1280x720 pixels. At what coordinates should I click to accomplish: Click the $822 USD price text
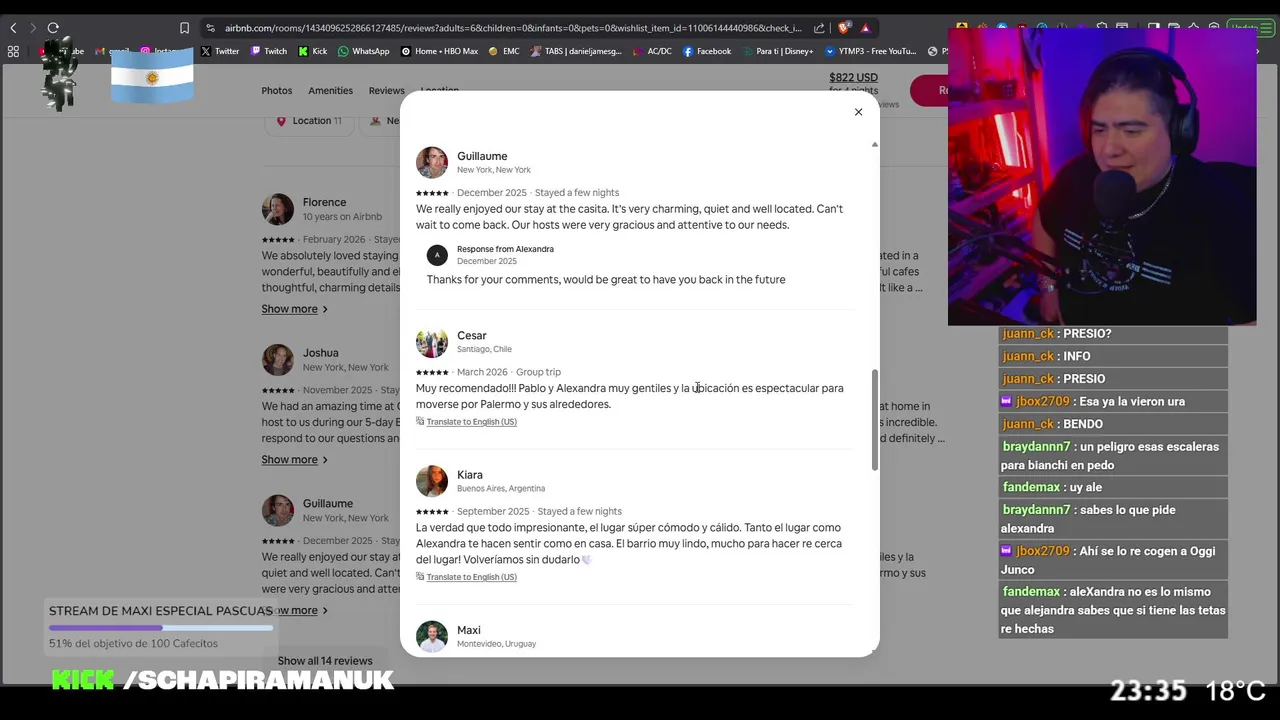click(x=853, y=77)
